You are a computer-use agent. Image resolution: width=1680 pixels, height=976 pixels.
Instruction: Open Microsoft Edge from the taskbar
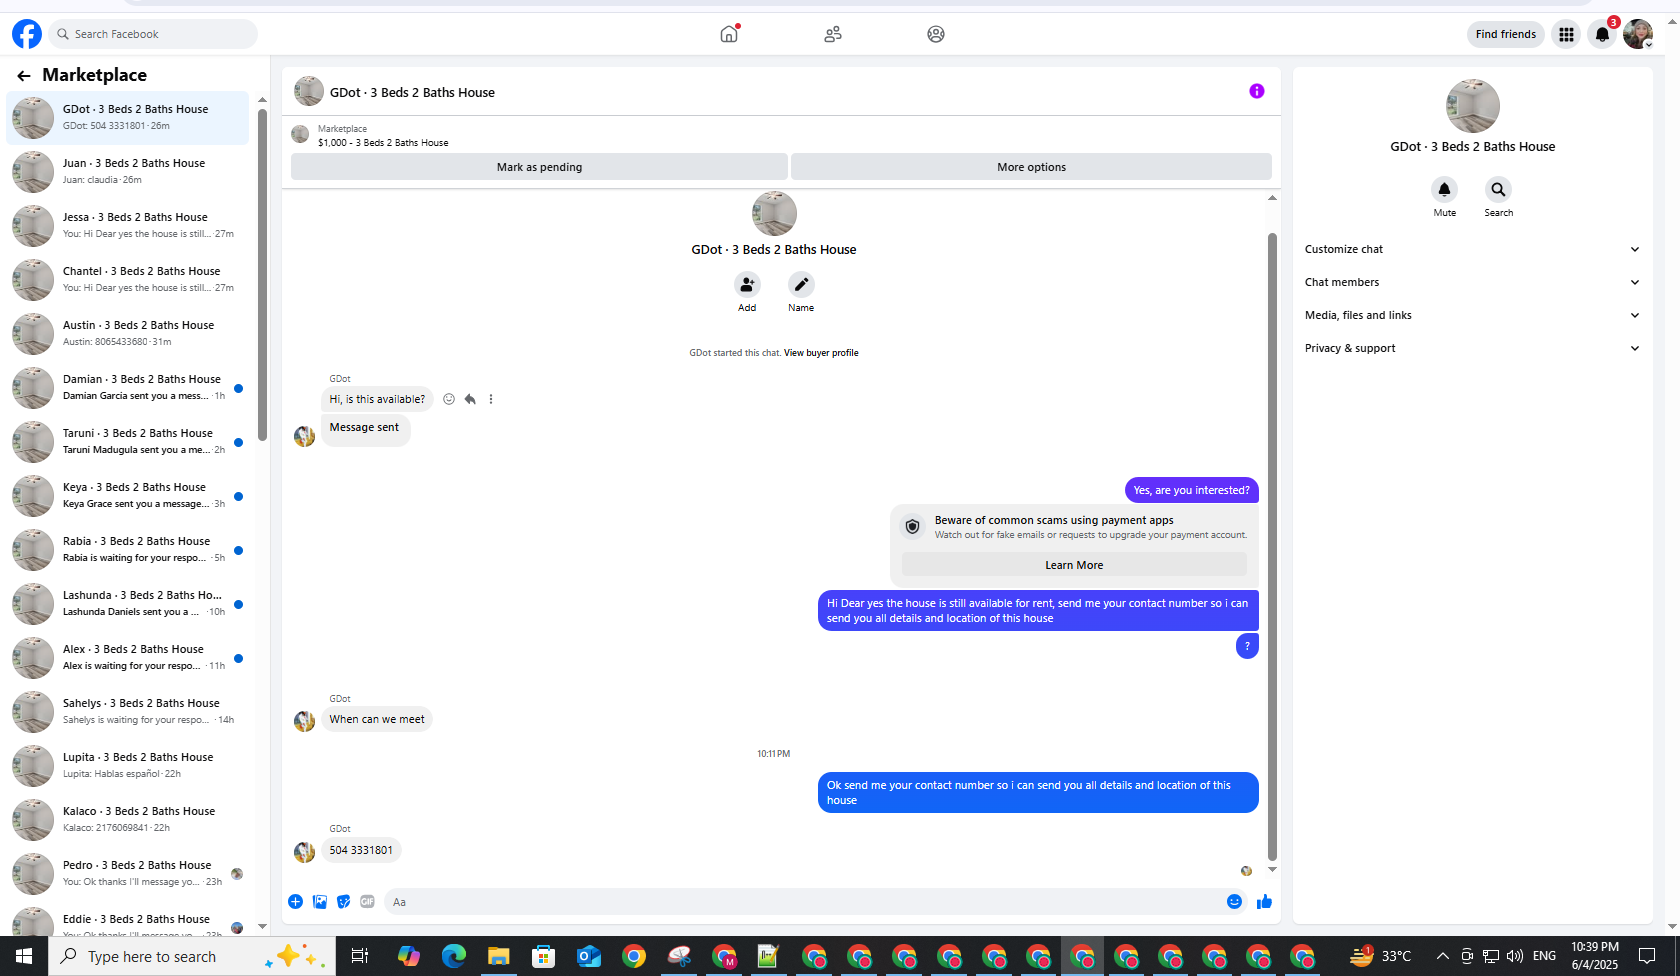point(454,956)
